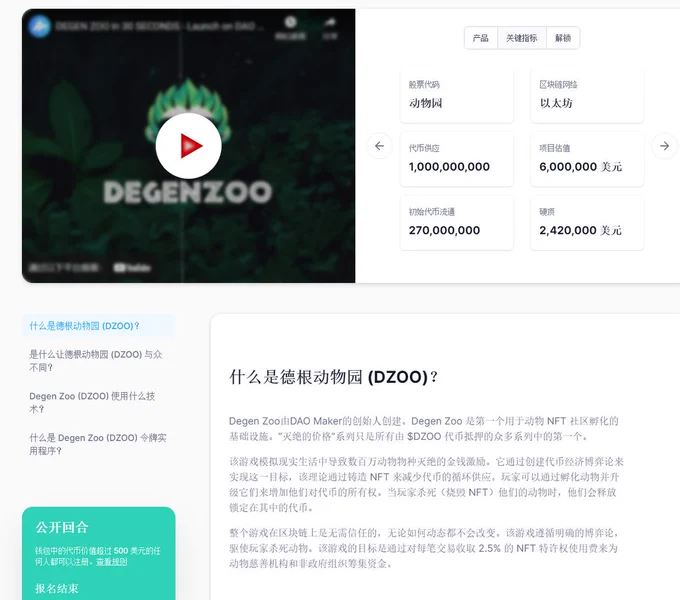
Task: Open the channel avatar on the video
Action: click(39, 26)
